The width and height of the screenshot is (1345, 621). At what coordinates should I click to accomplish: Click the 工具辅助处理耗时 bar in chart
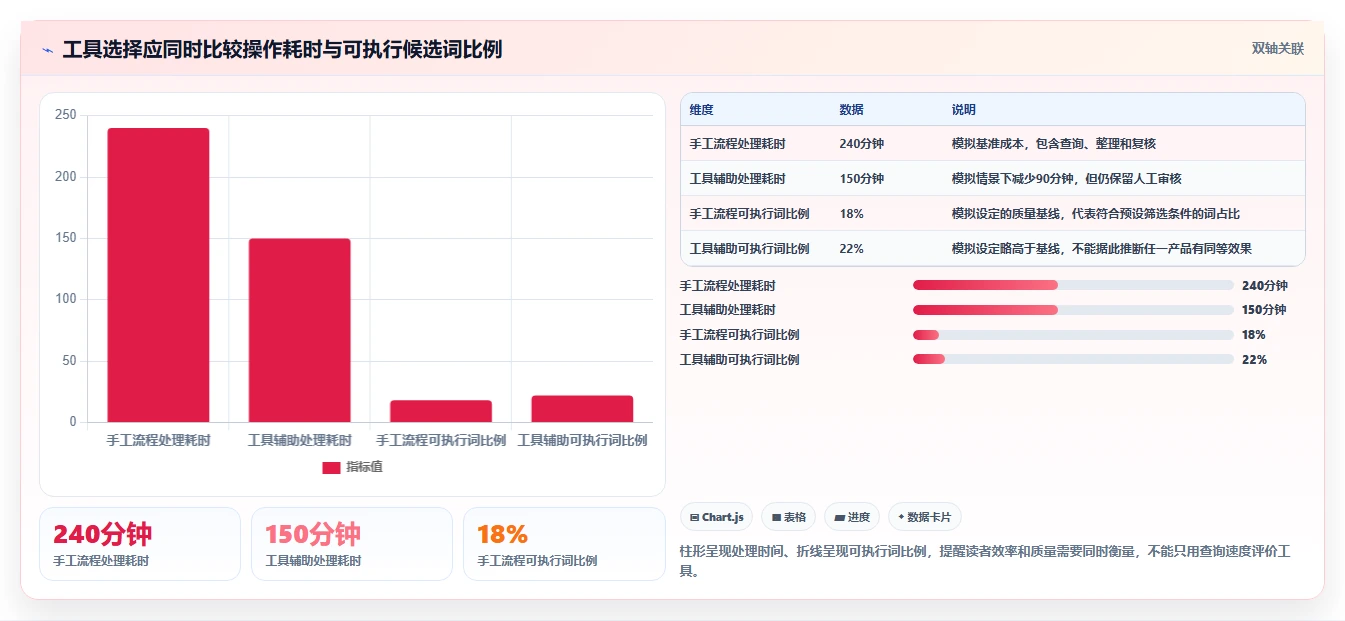pyautogui.click(x=300, y=330)
